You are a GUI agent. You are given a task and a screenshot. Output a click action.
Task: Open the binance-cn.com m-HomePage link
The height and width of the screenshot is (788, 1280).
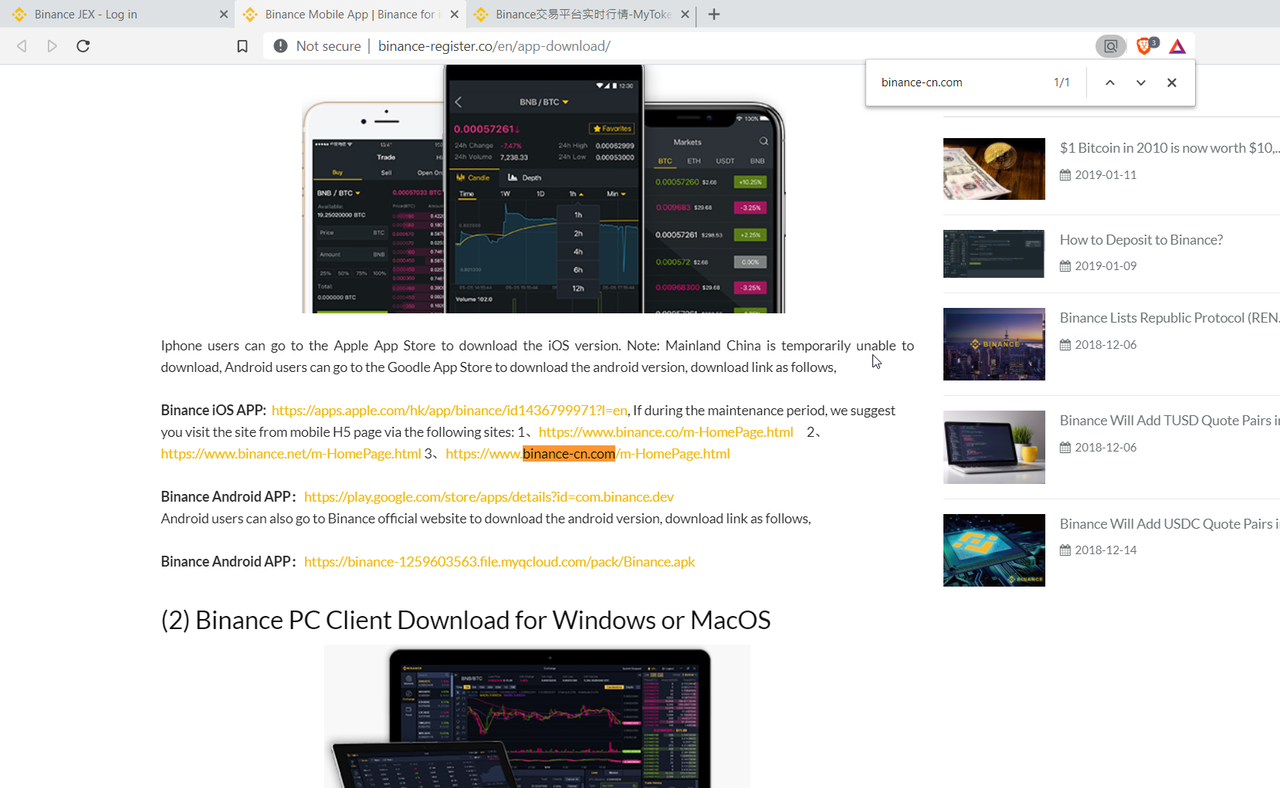tap(588, 453)
